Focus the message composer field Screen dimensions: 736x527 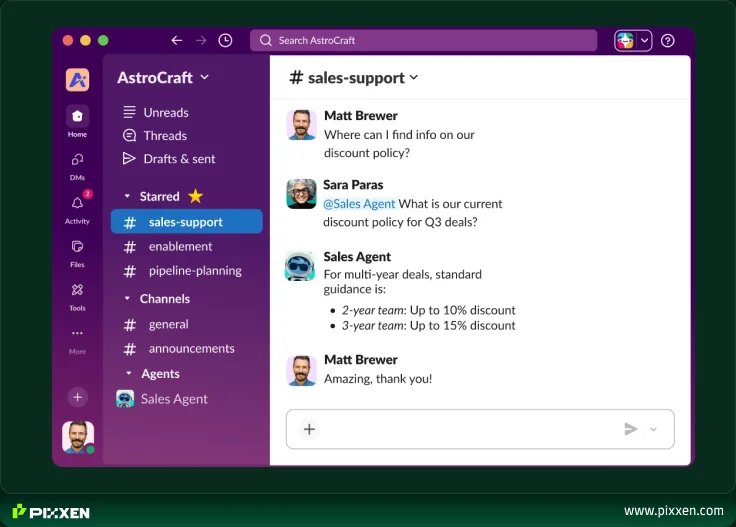pyautogui.click(x=480, y=429)
